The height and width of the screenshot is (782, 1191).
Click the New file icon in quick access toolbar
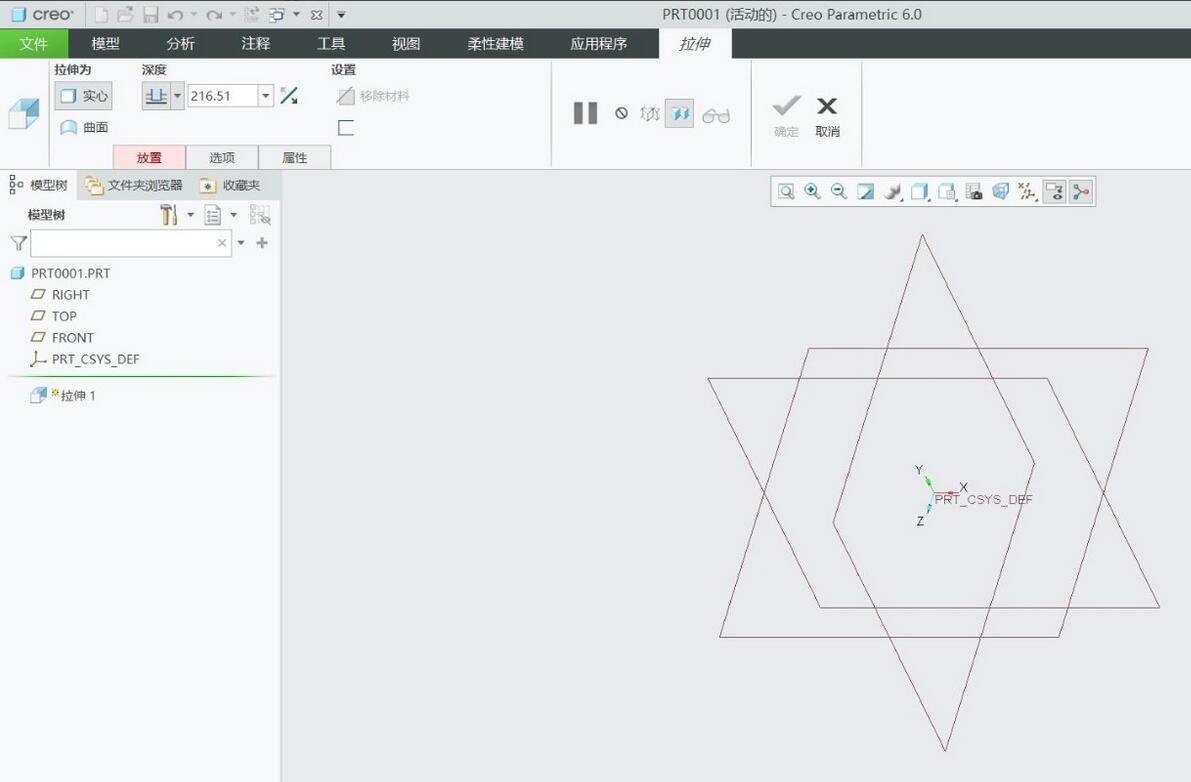point(101,14)
